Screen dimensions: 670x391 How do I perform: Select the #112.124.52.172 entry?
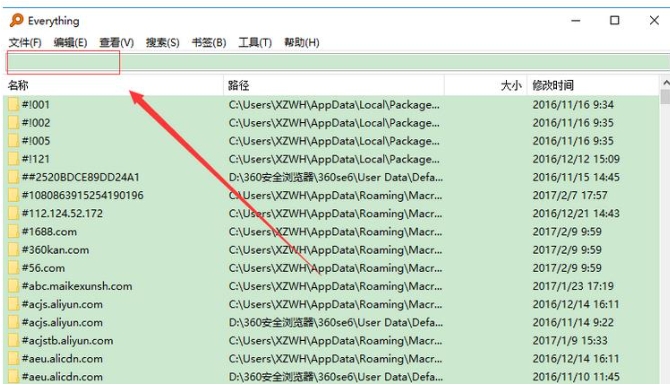(62, 214)
